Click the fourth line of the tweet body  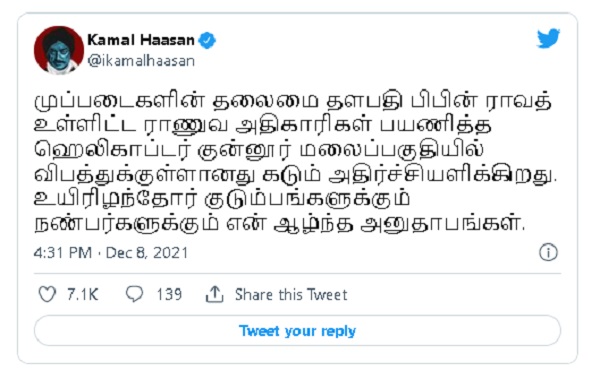pyautogui.click(x=296, y=175)
